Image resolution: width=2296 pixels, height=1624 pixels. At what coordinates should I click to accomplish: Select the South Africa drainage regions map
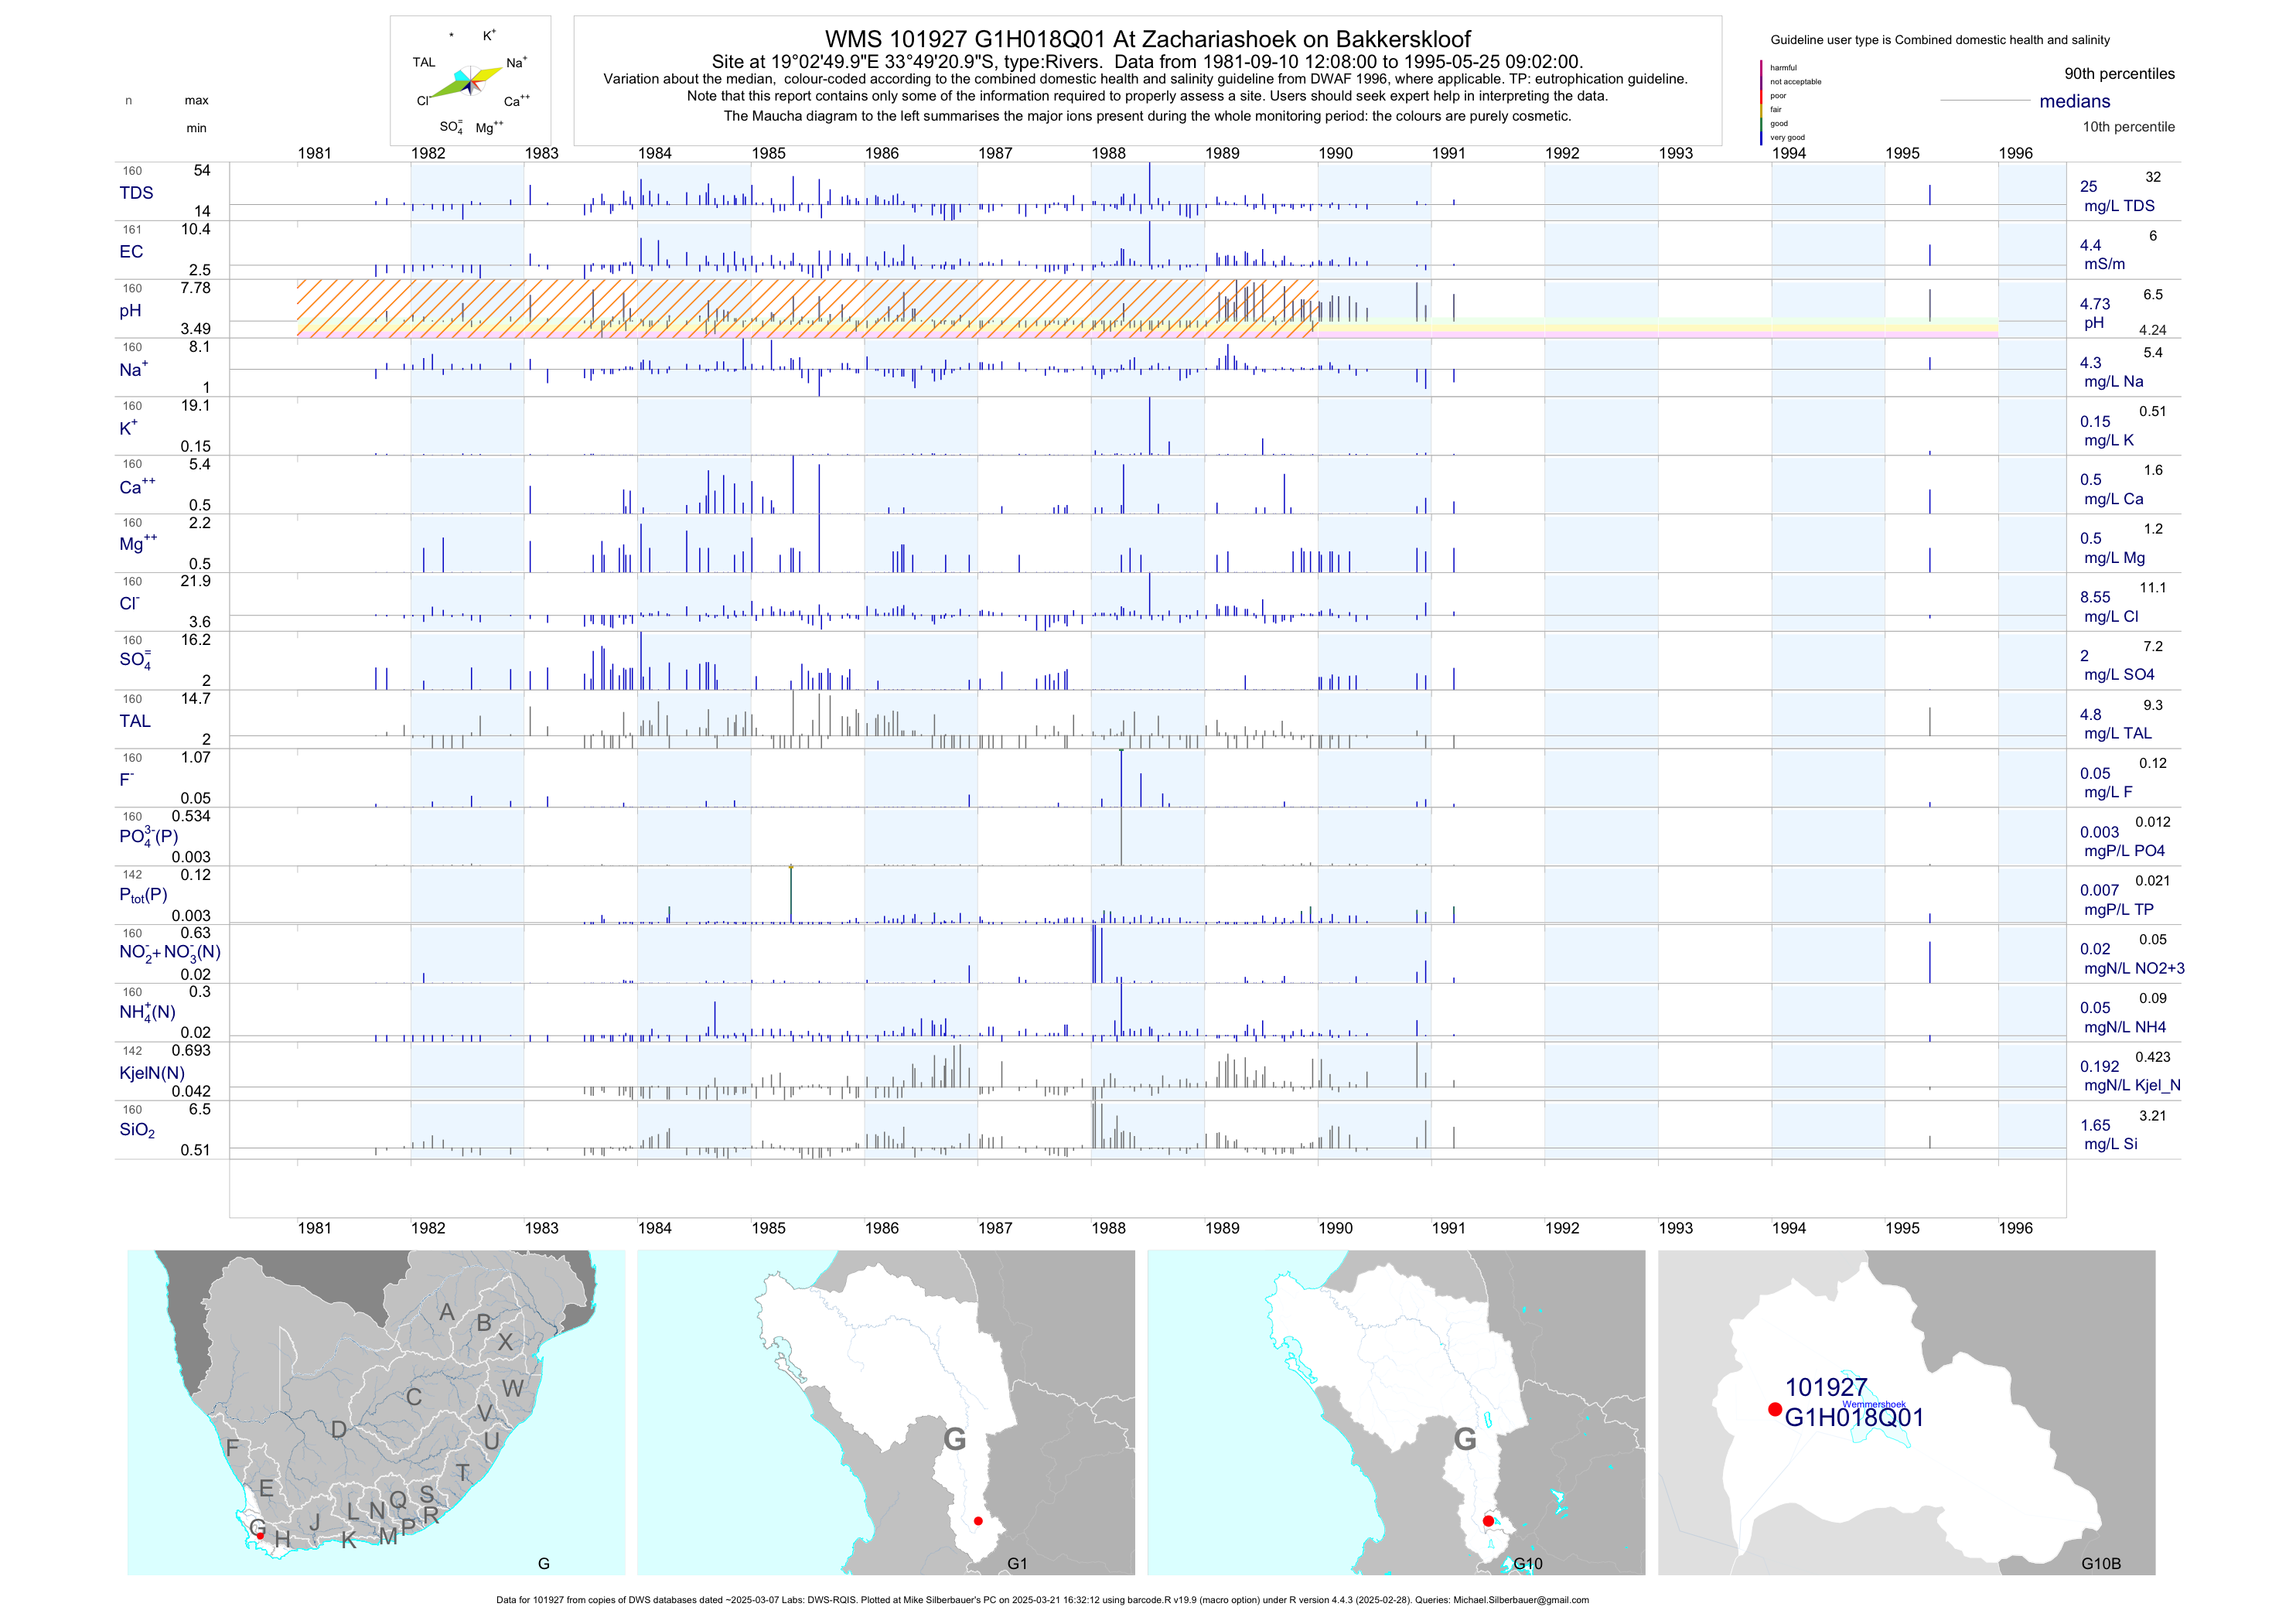[376, 1412]
